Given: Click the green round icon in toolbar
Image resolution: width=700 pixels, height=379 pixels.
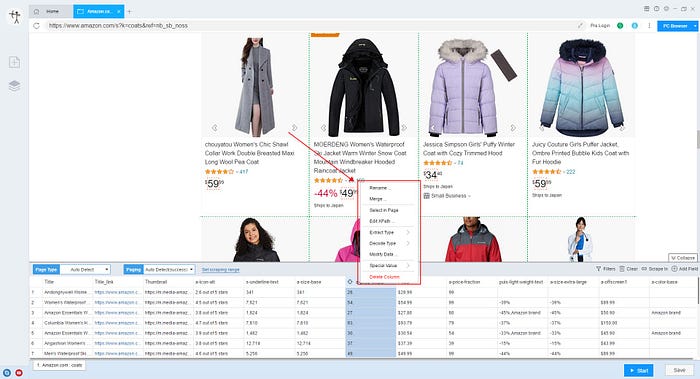Looking at the screenshot, I should (x=620, y=26).
